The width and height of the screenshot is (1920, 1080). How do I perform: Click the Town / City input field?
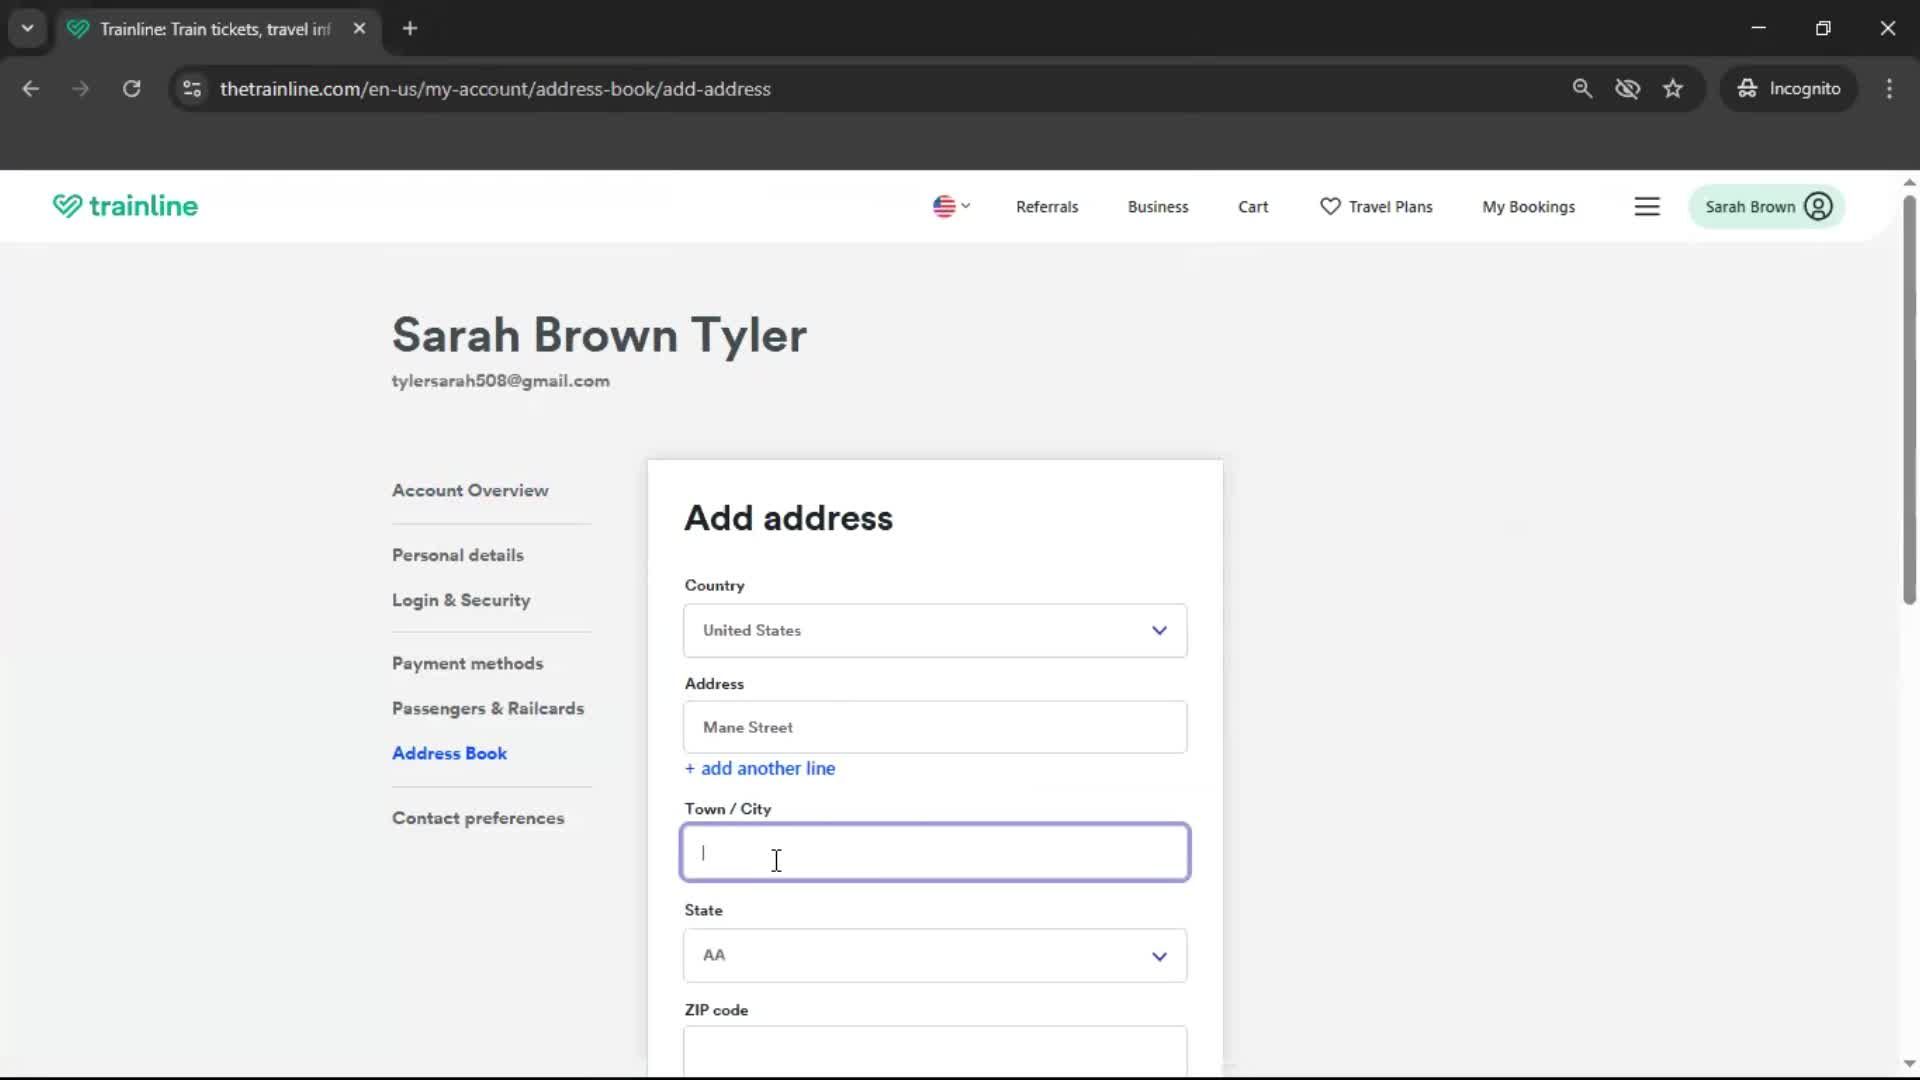coord(934,852)
